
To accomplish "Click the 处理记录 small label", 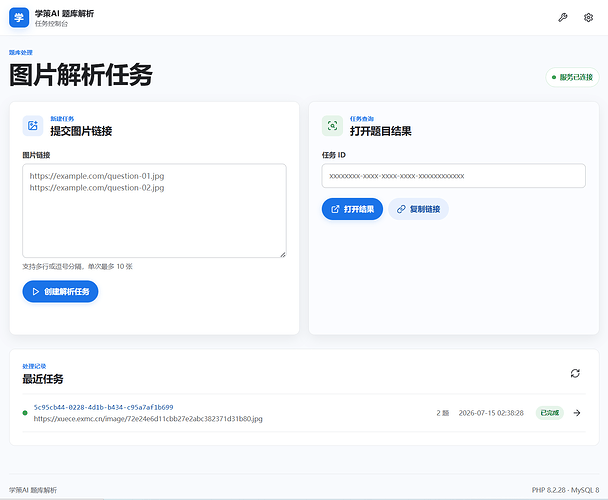I will (34, 366).
